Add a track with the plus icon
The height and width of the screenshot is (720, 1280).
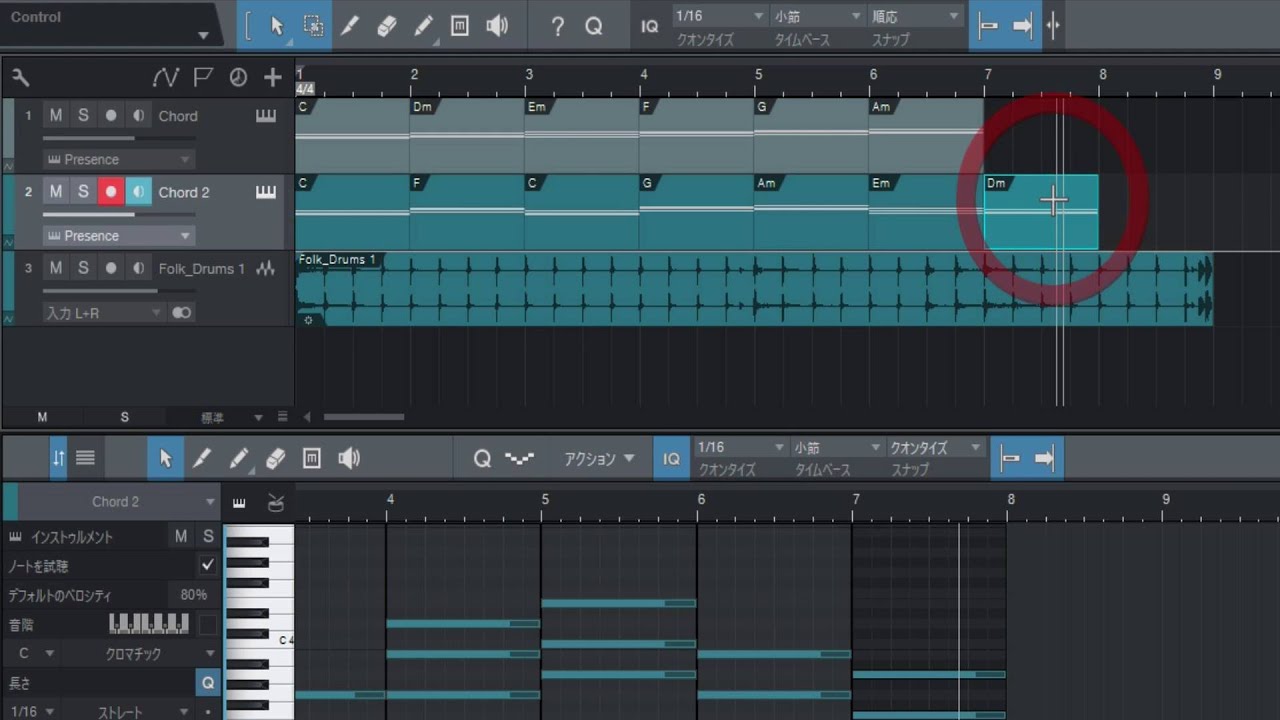point(272,78)
